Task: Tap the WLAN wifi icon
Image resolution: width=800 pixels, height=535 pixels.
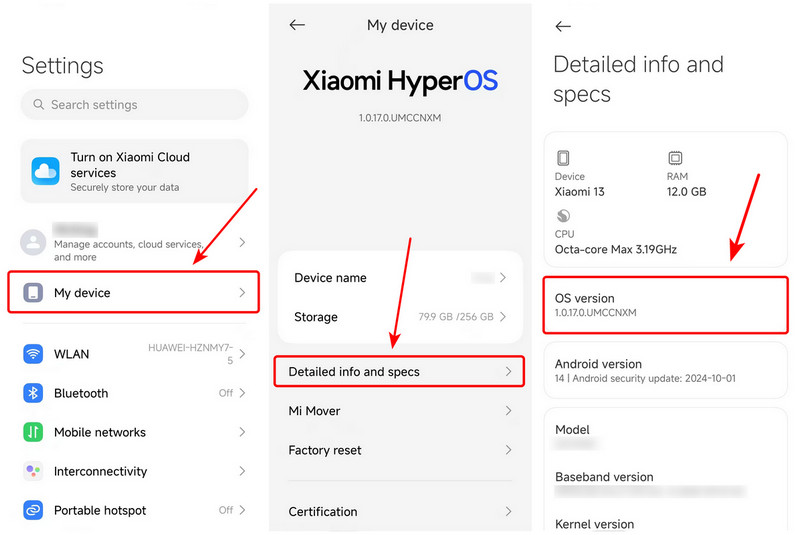Action: (33, 353)
